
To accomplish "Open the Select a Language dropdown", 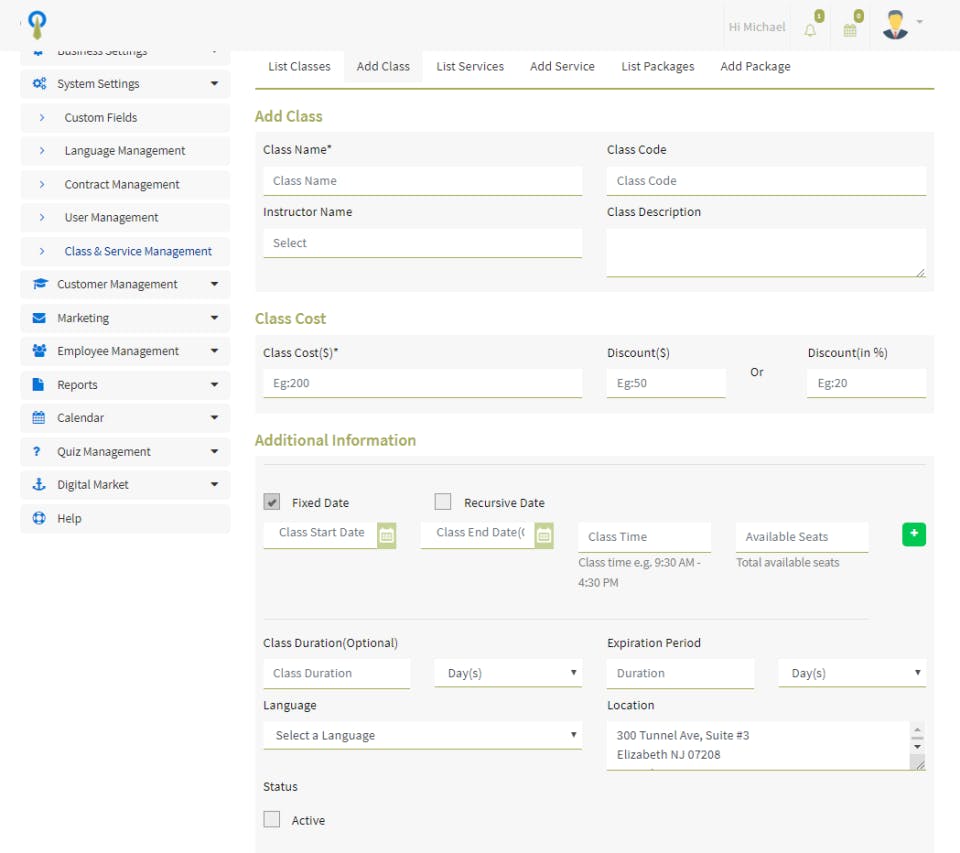I will (422, 735).
